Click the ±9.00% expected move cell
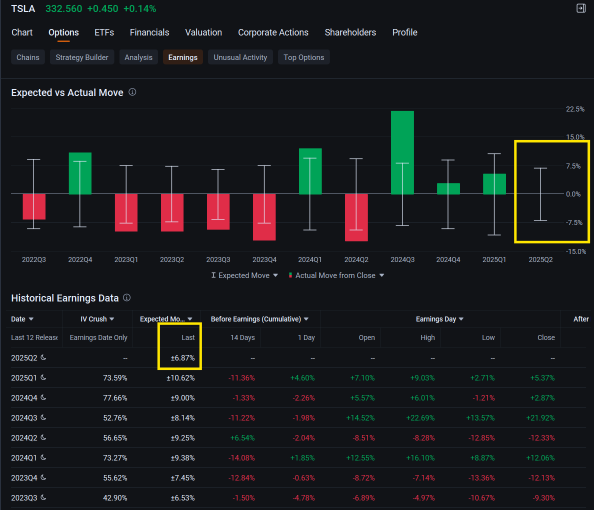The width and height of the screenshot is (594, 510). (183, 398)
